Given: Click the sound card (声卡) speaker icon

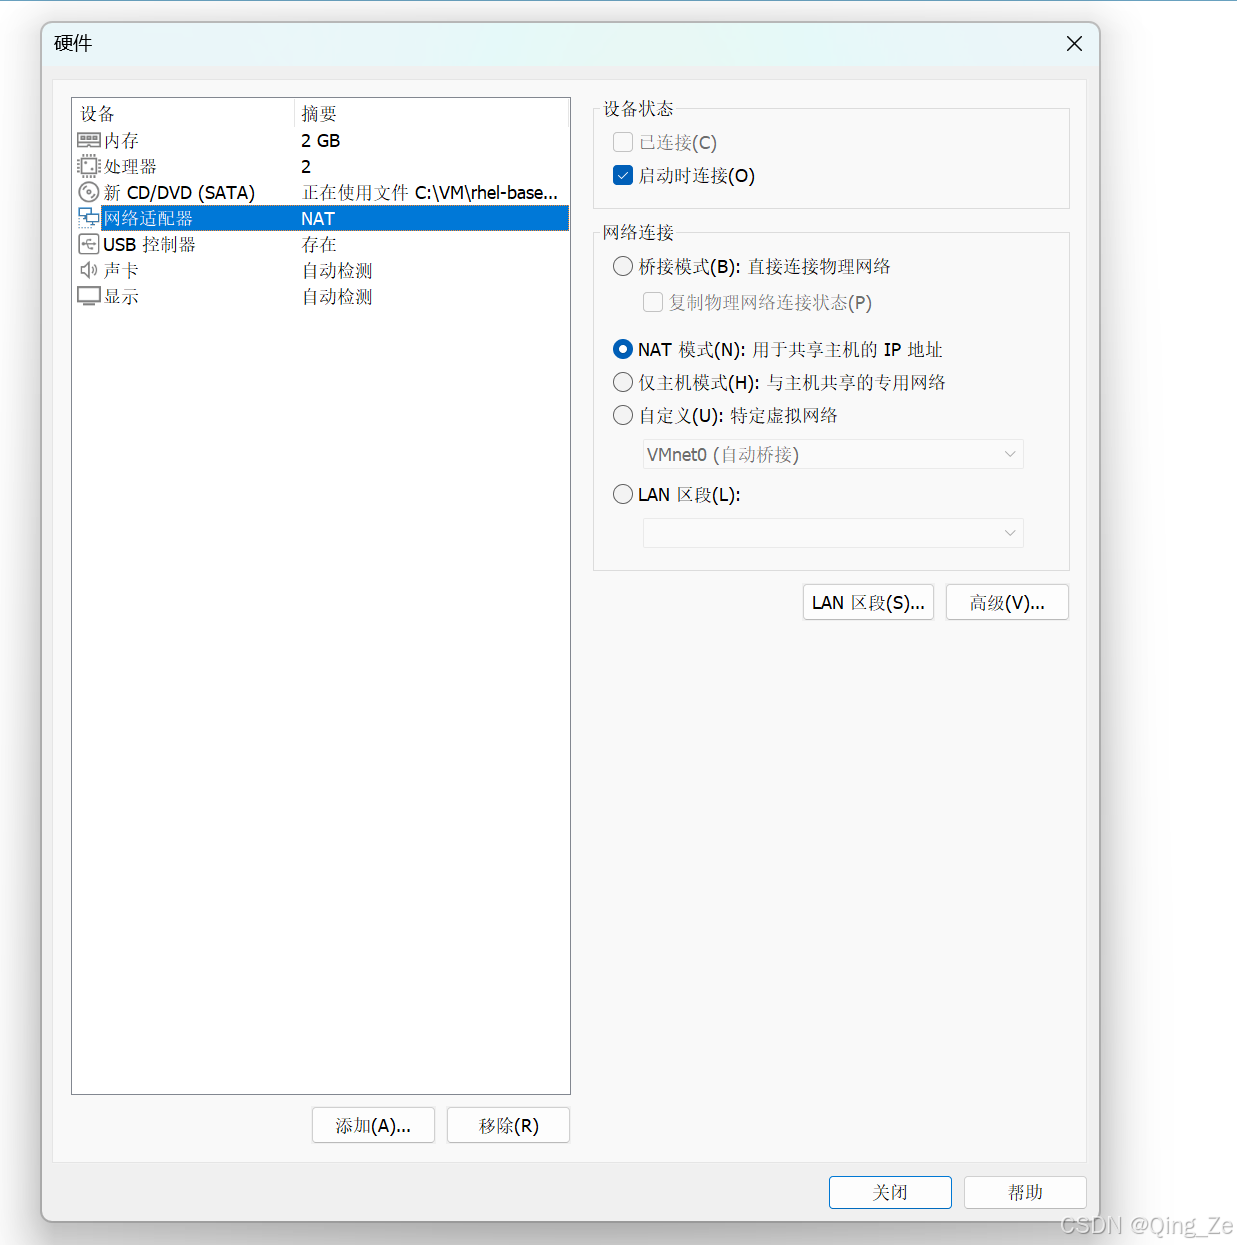Looking at the screenshot, I should click(x=89, y=270).
